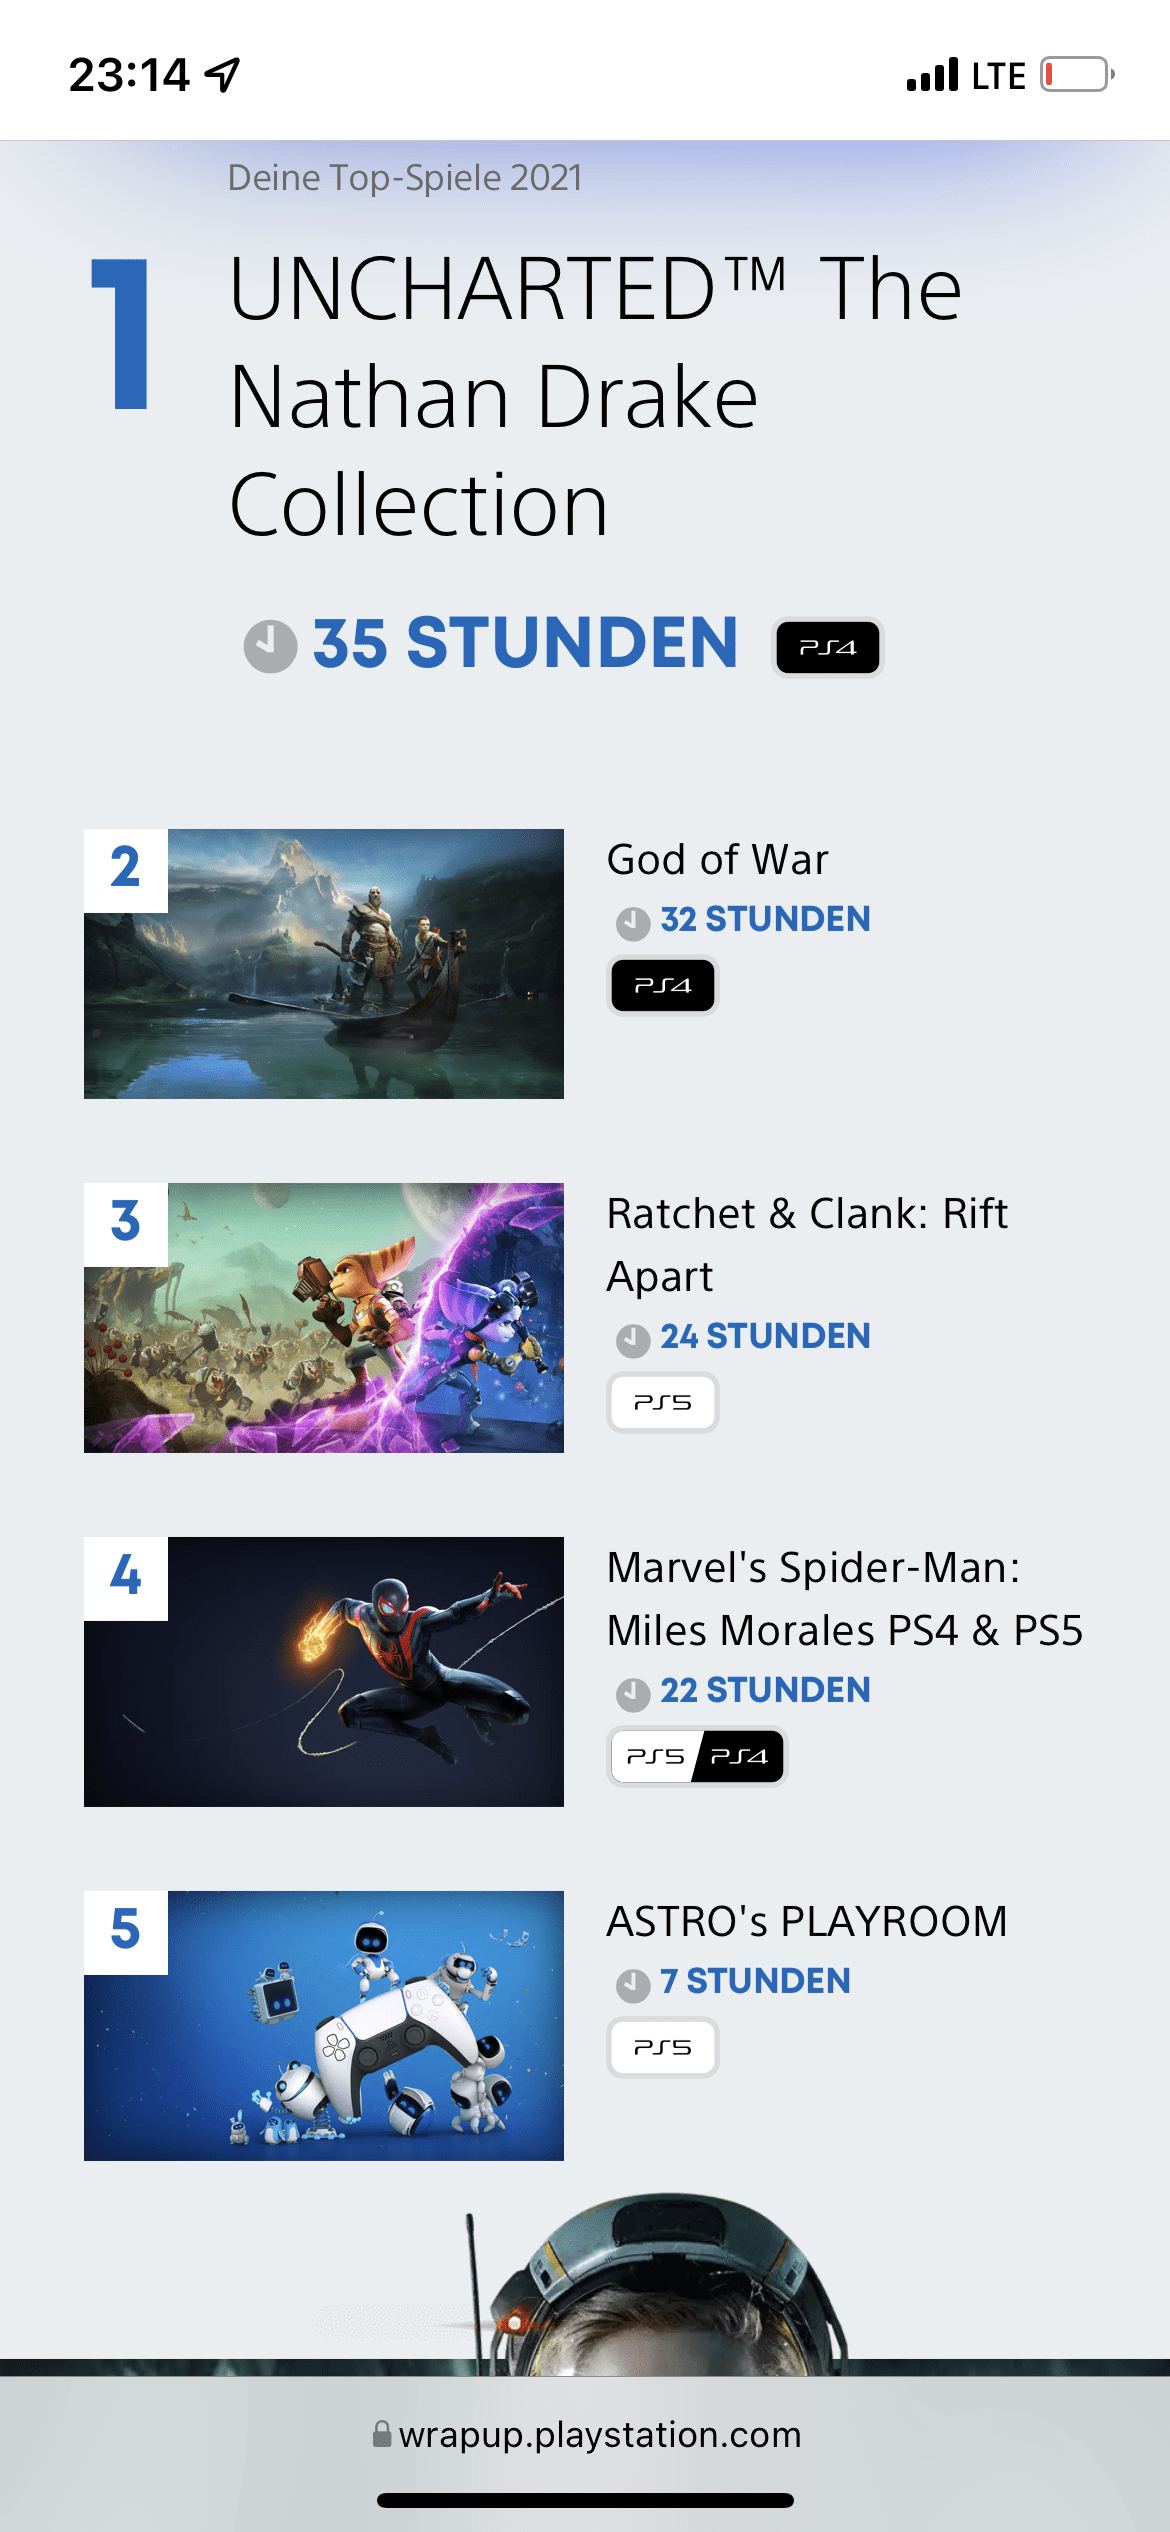
Task: Open the Miles Morales artwork thumbnail
Action: [324, 1672]
